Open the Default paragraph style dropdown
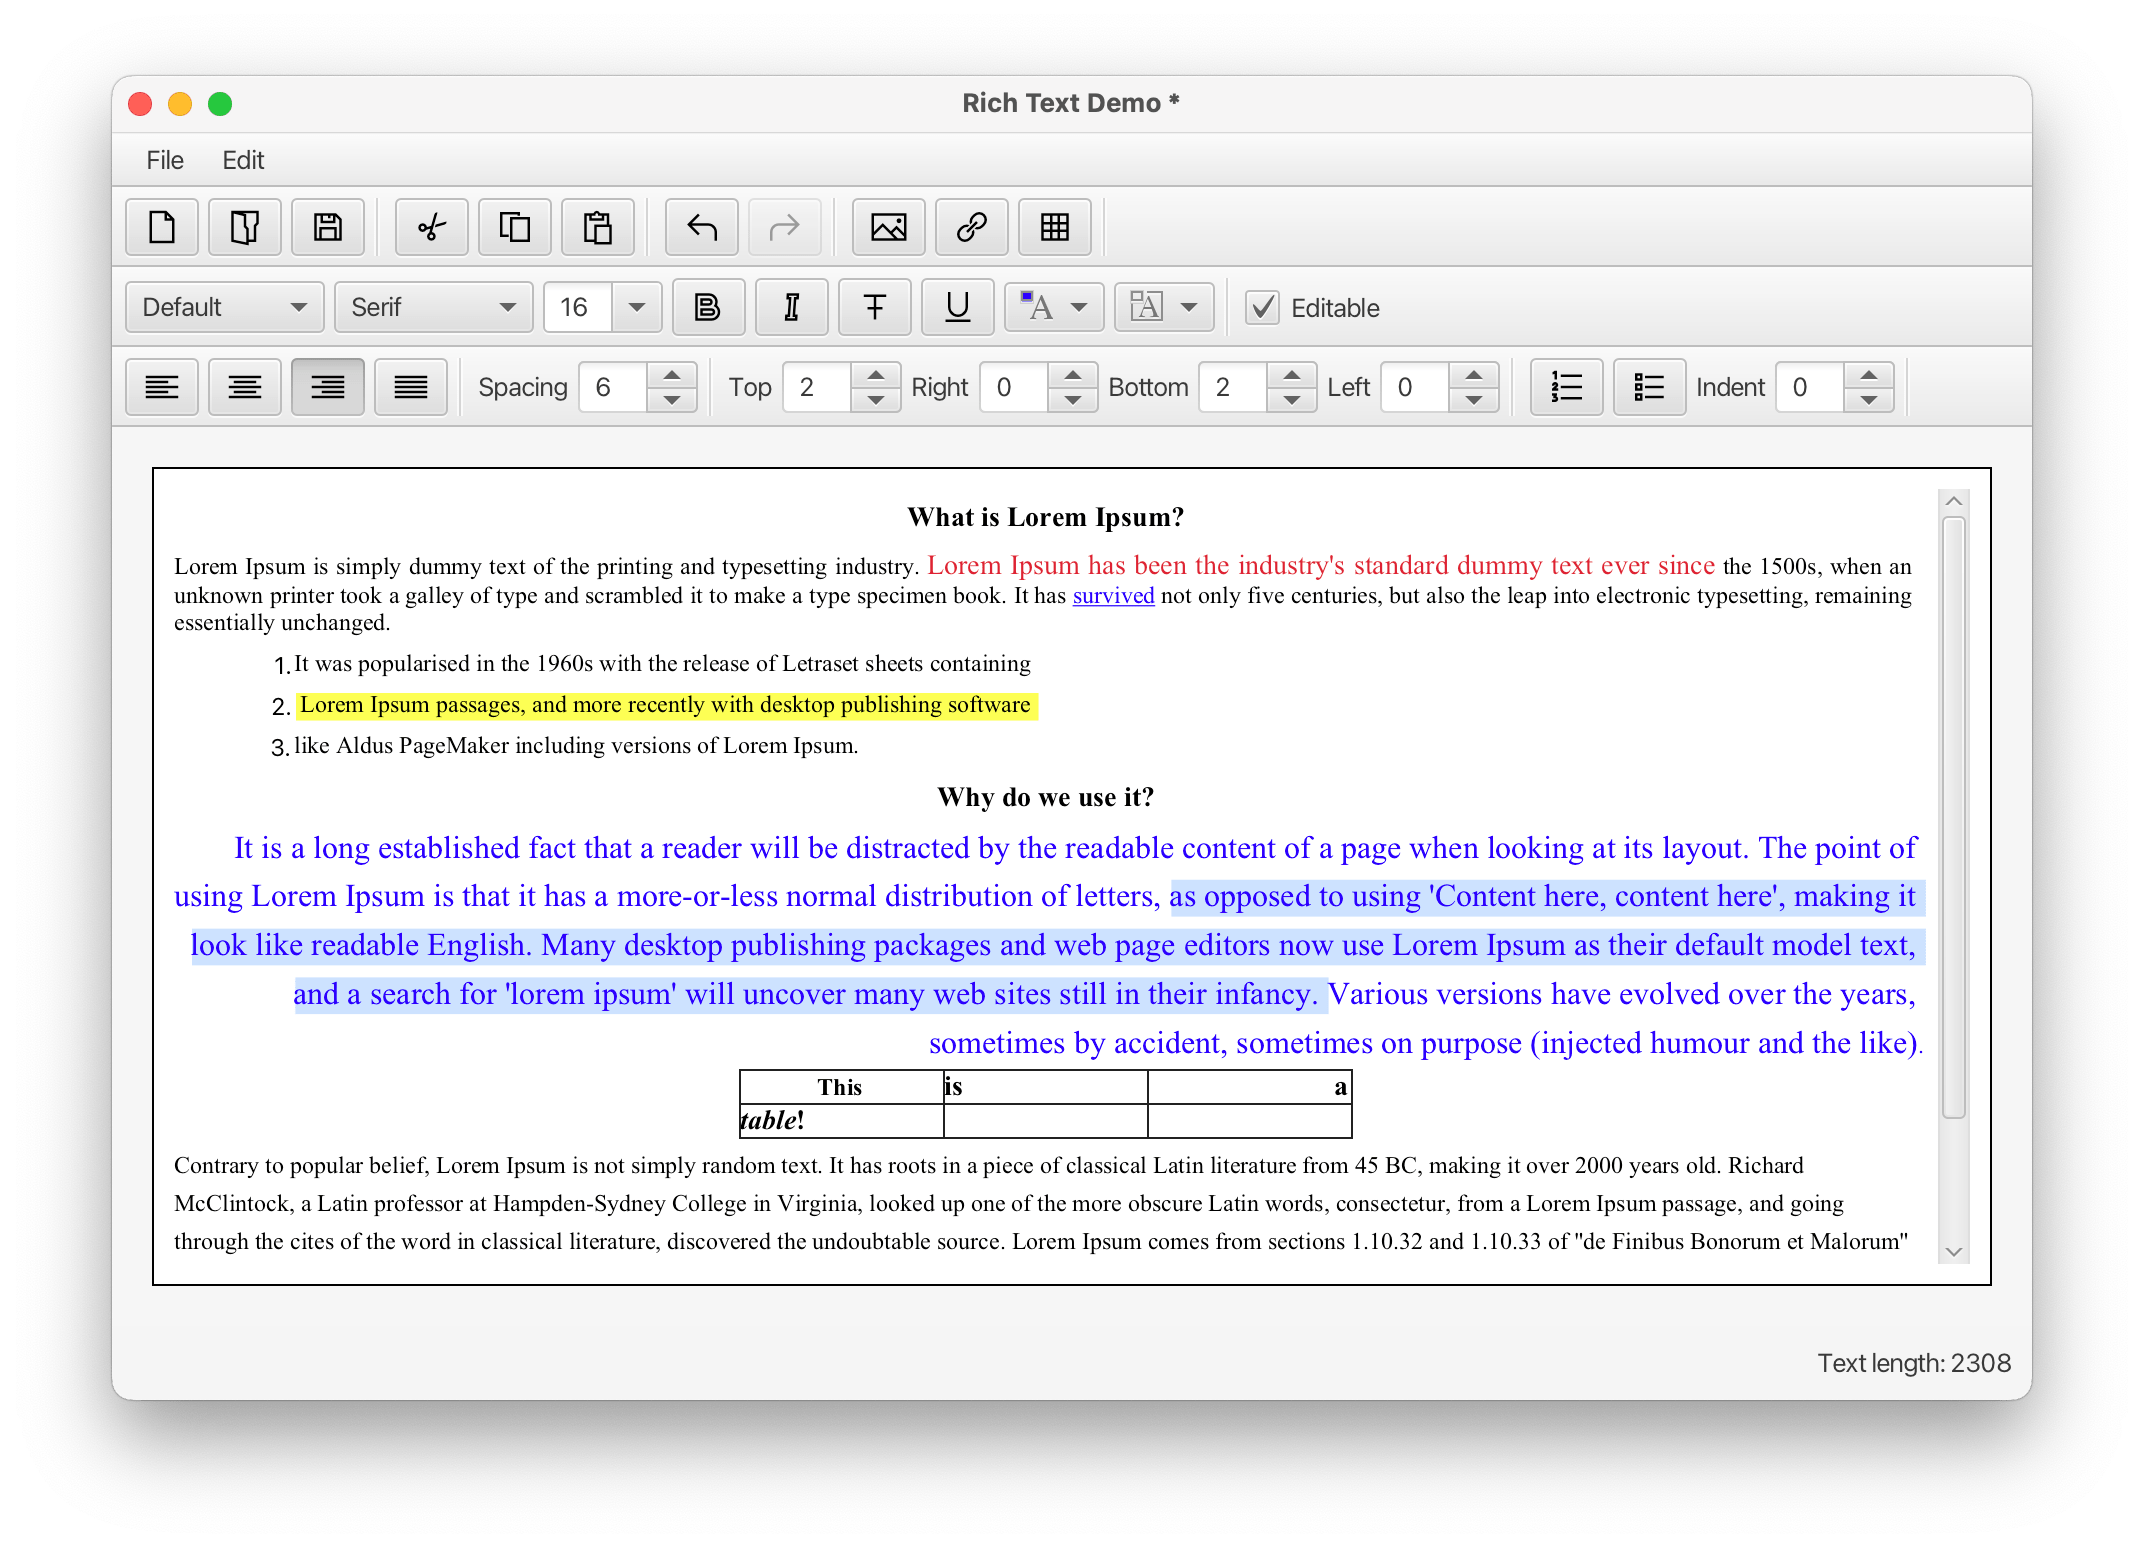The image size is (2144, 1548). (x=225, y=307)
